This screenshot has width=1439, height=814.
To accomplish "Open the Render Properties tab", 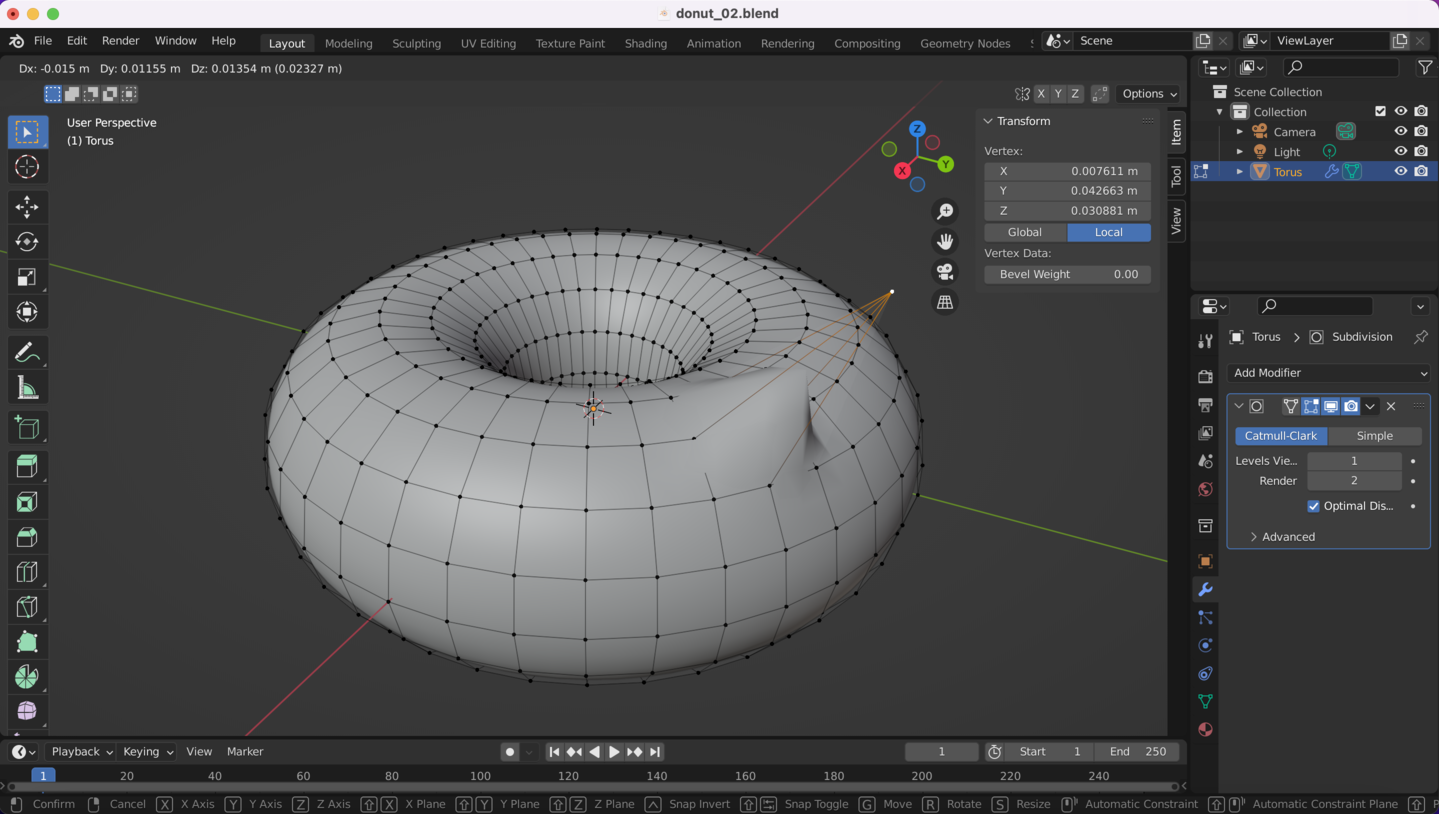I will [x=1205, y=376].
